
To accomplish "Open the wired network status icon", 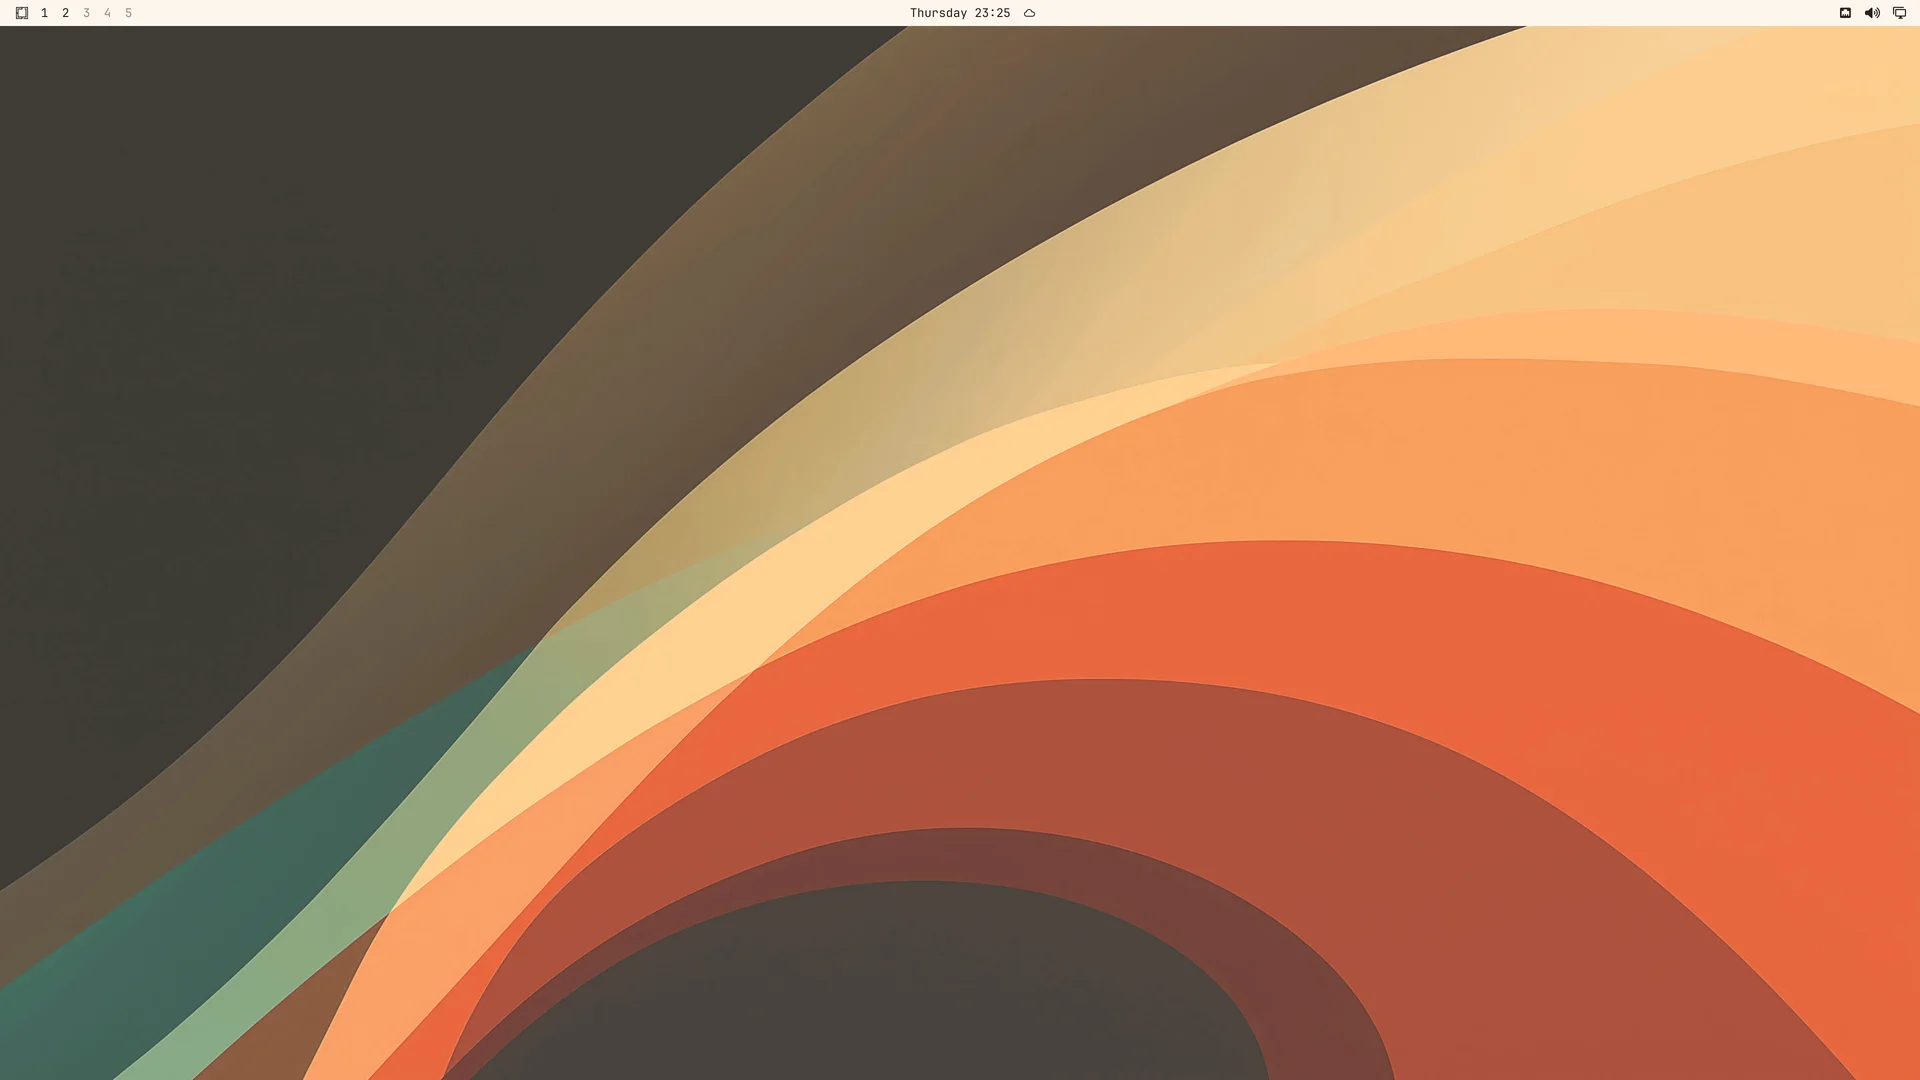I will pyautogui.click(x=1845, y=13).
